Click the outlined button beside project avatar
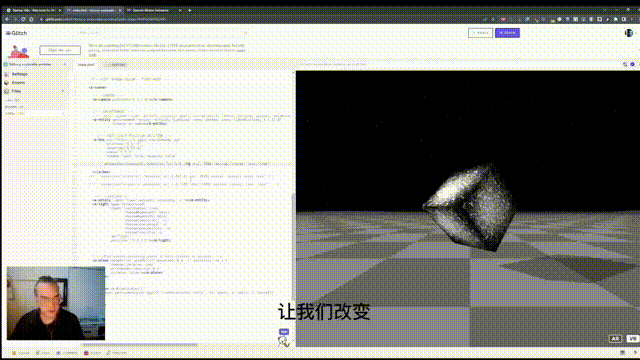Viewport: 640px width, 360px height. point(60,50)
